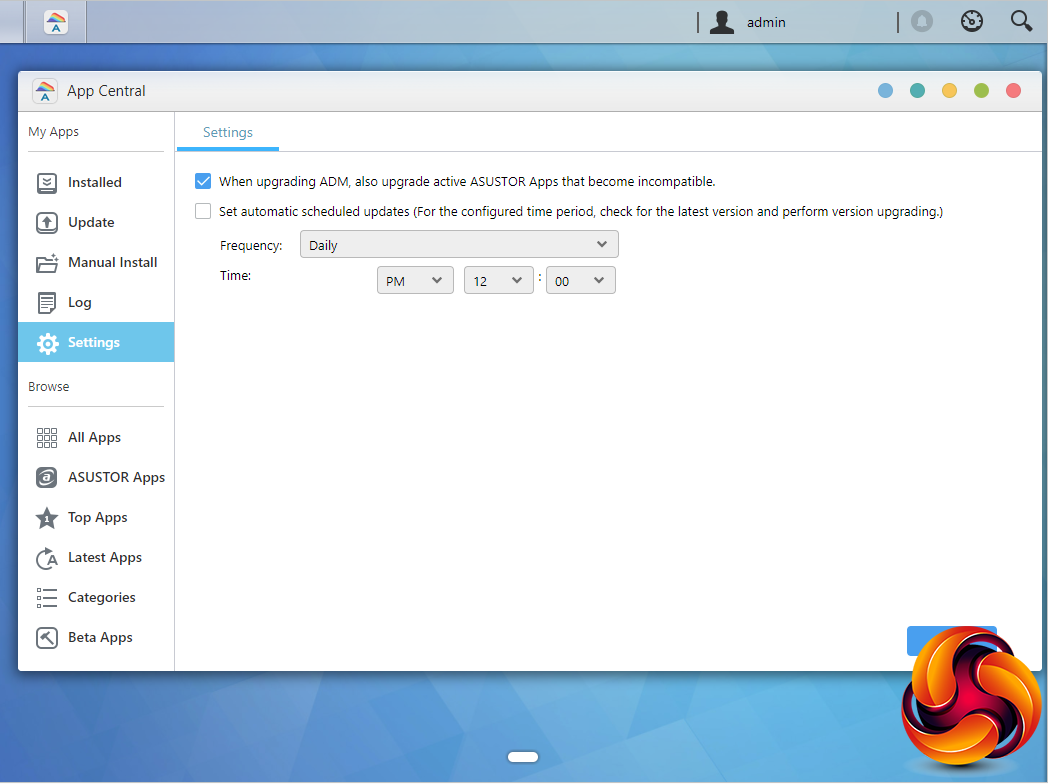Click the Latest Apps refresh icon
Screen dimensions: 1048x784
point(47,558)
